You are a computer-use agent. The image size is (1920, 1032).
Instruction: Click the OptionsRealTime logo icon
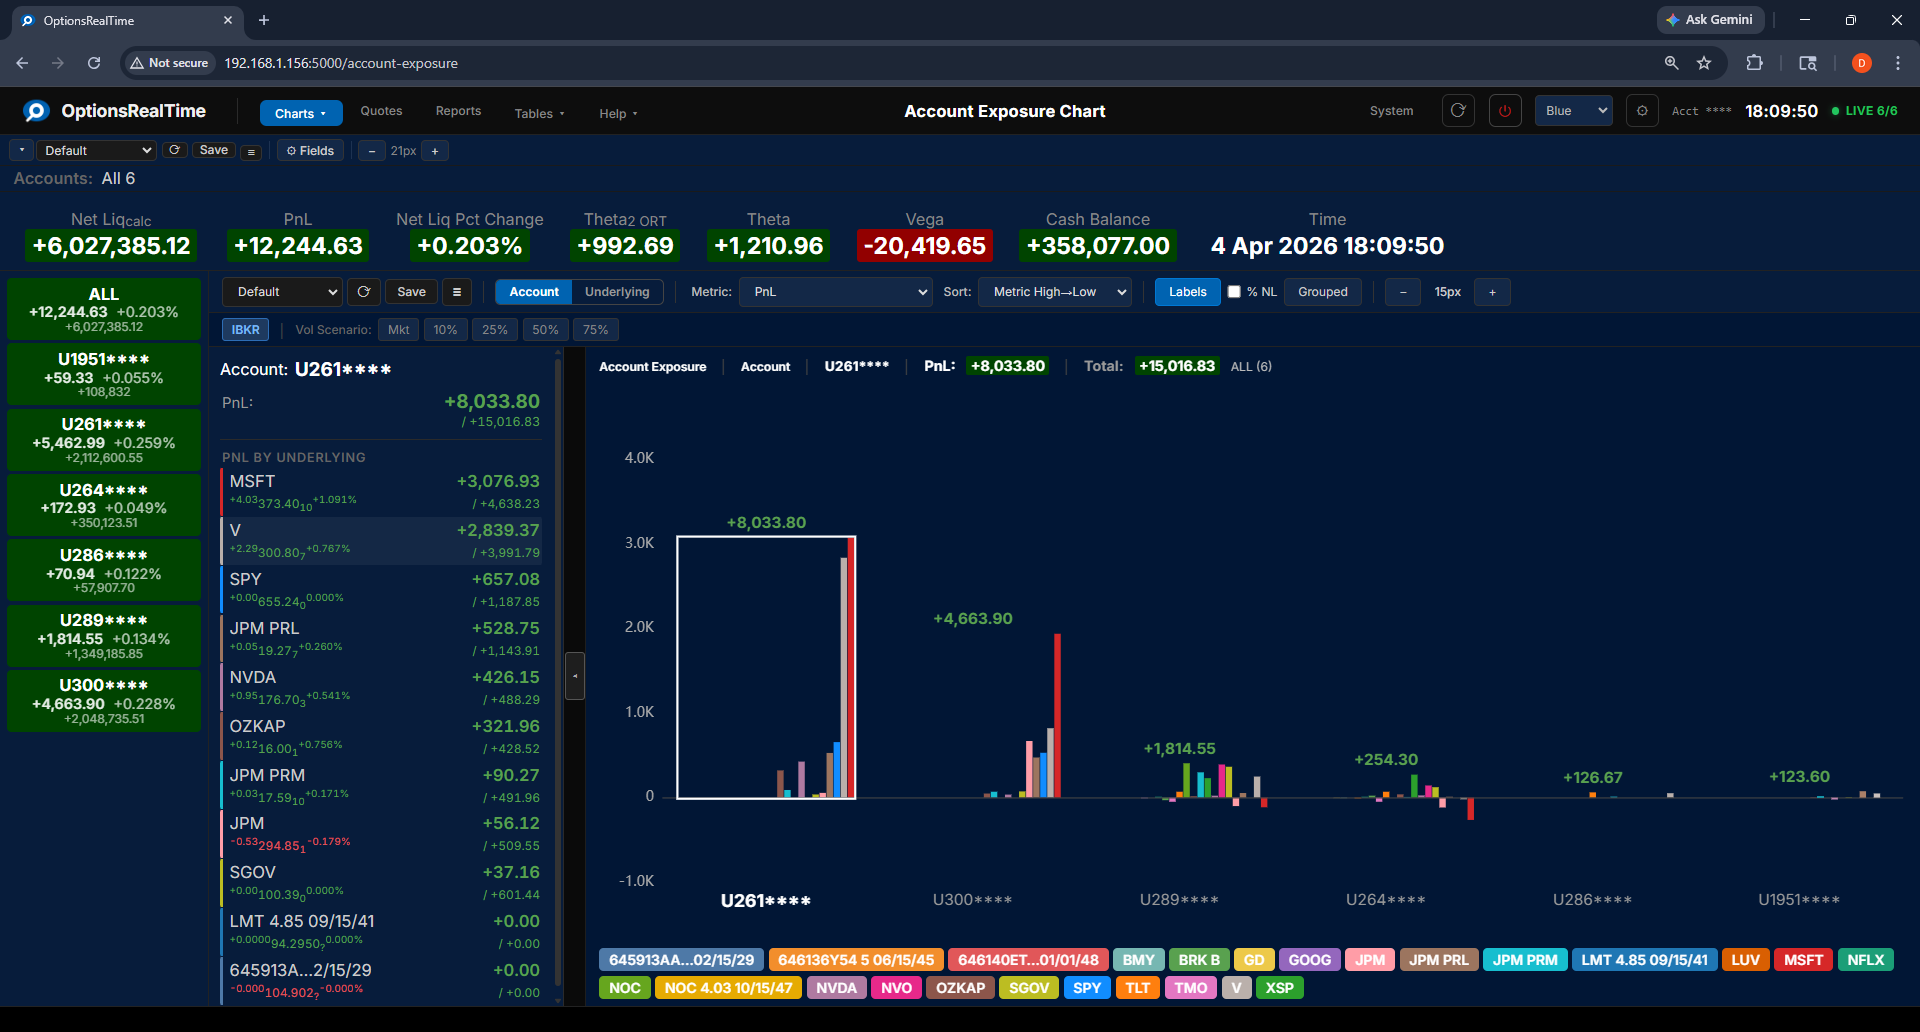(36, 111)
